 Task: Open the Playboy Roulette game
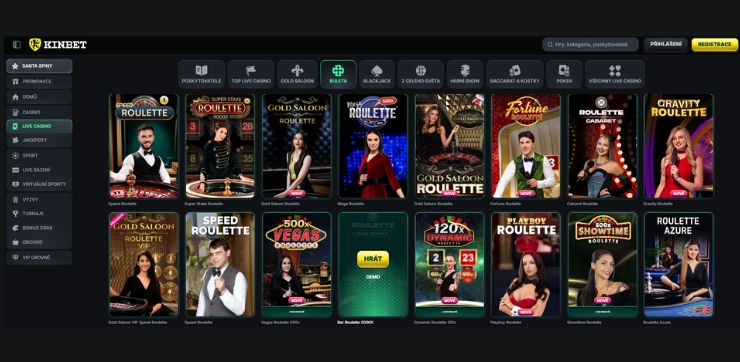(x=526, y=264)
